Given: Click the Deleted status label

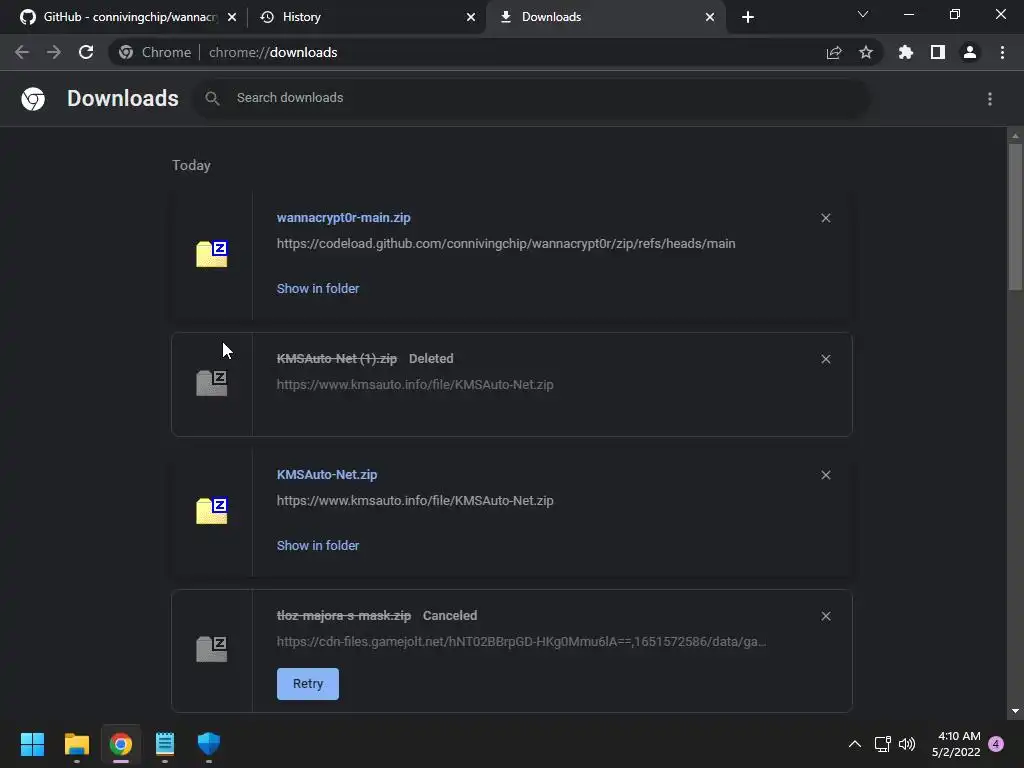Looking at the screenshot, I should [x=431, y=359].
